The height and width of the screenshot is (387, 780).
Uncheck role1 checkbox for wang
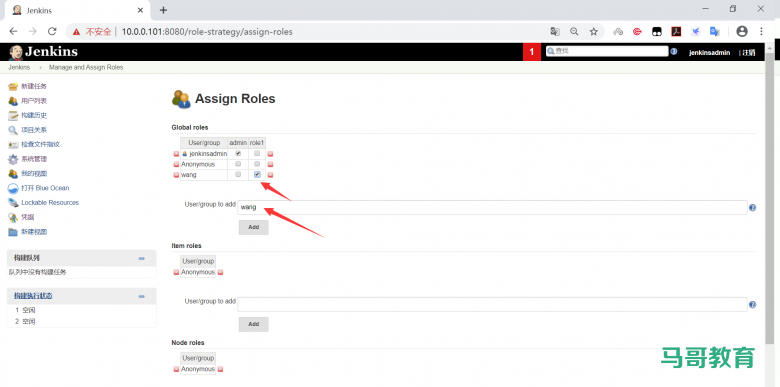tap(257, 174)
